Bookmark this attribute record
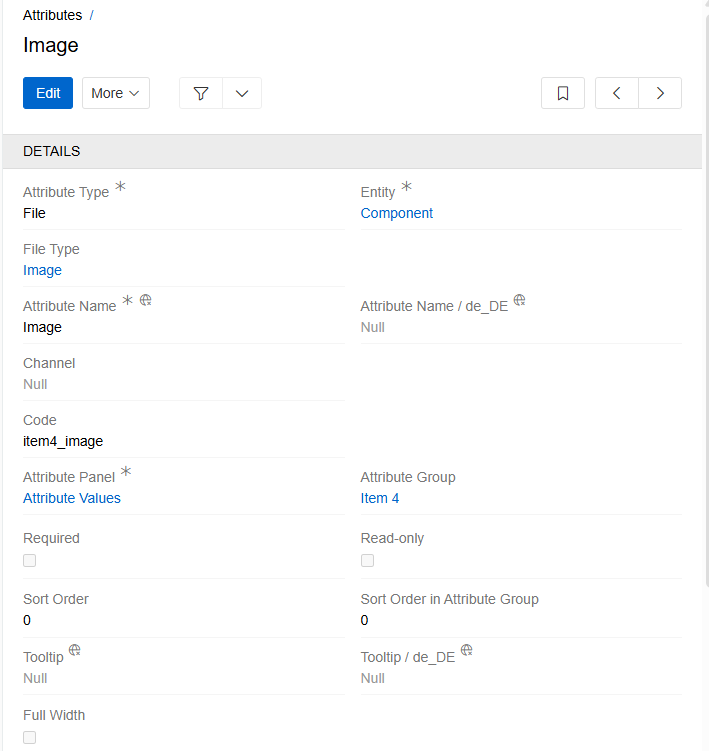 [x=563, y=93]
